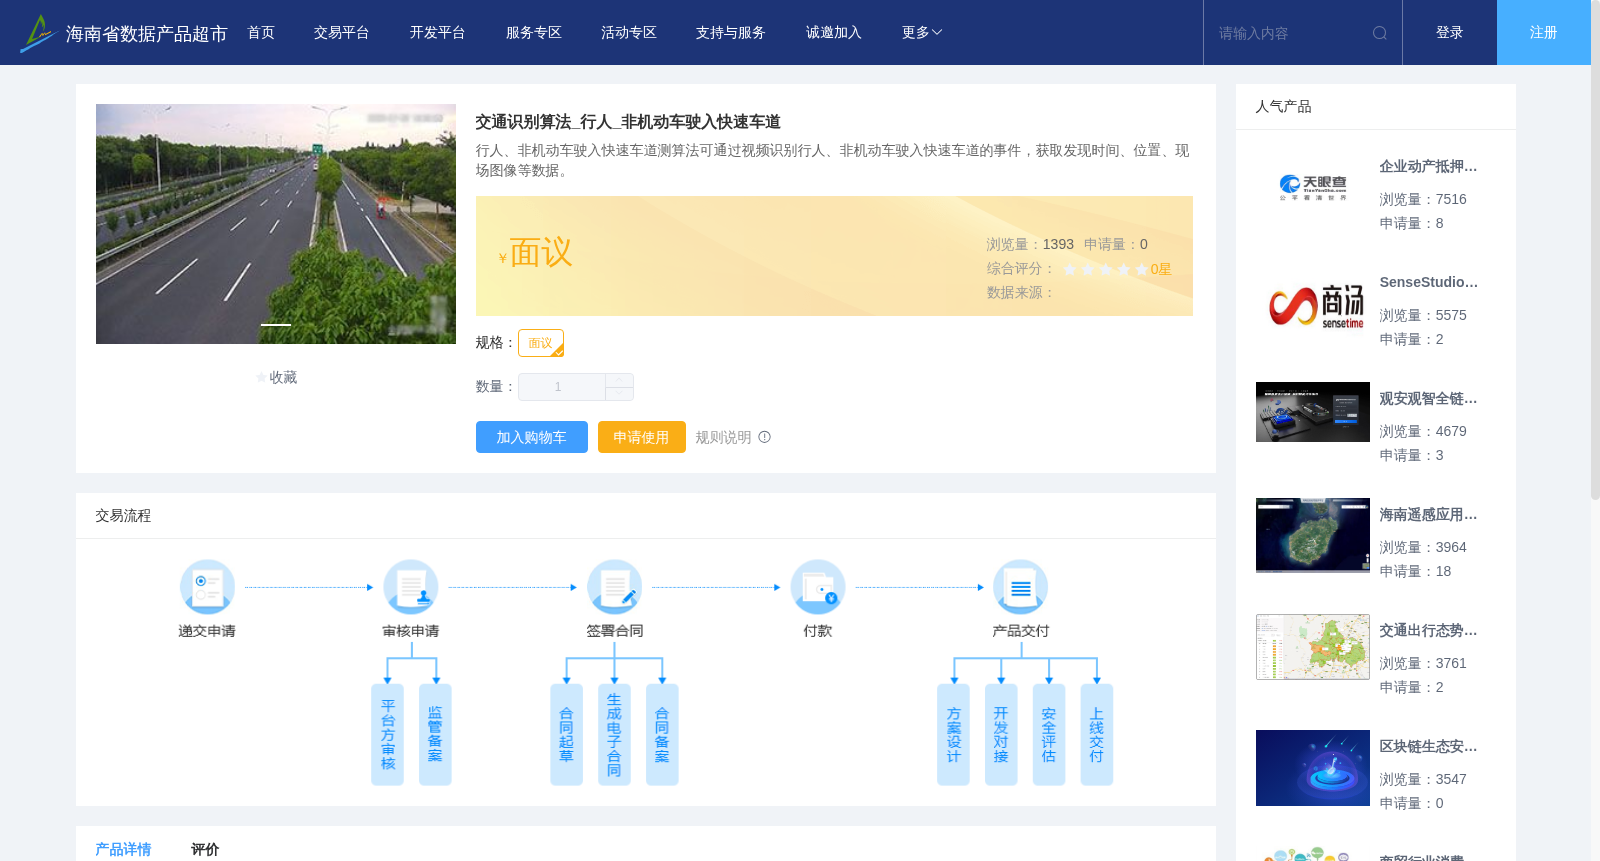Click the highway product preview image
This screenshot has width=1600, height=861.
(x=276, y=224)
